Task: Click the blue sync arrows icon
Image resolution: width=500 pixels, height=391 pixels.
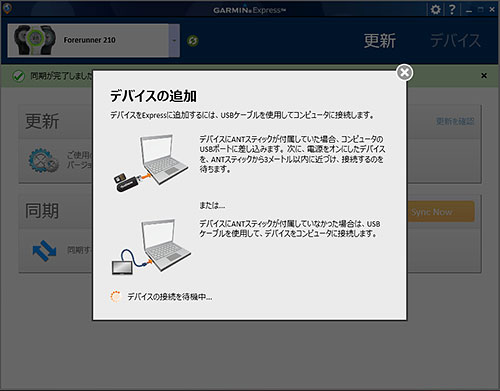Action: (x=44, y=250)
